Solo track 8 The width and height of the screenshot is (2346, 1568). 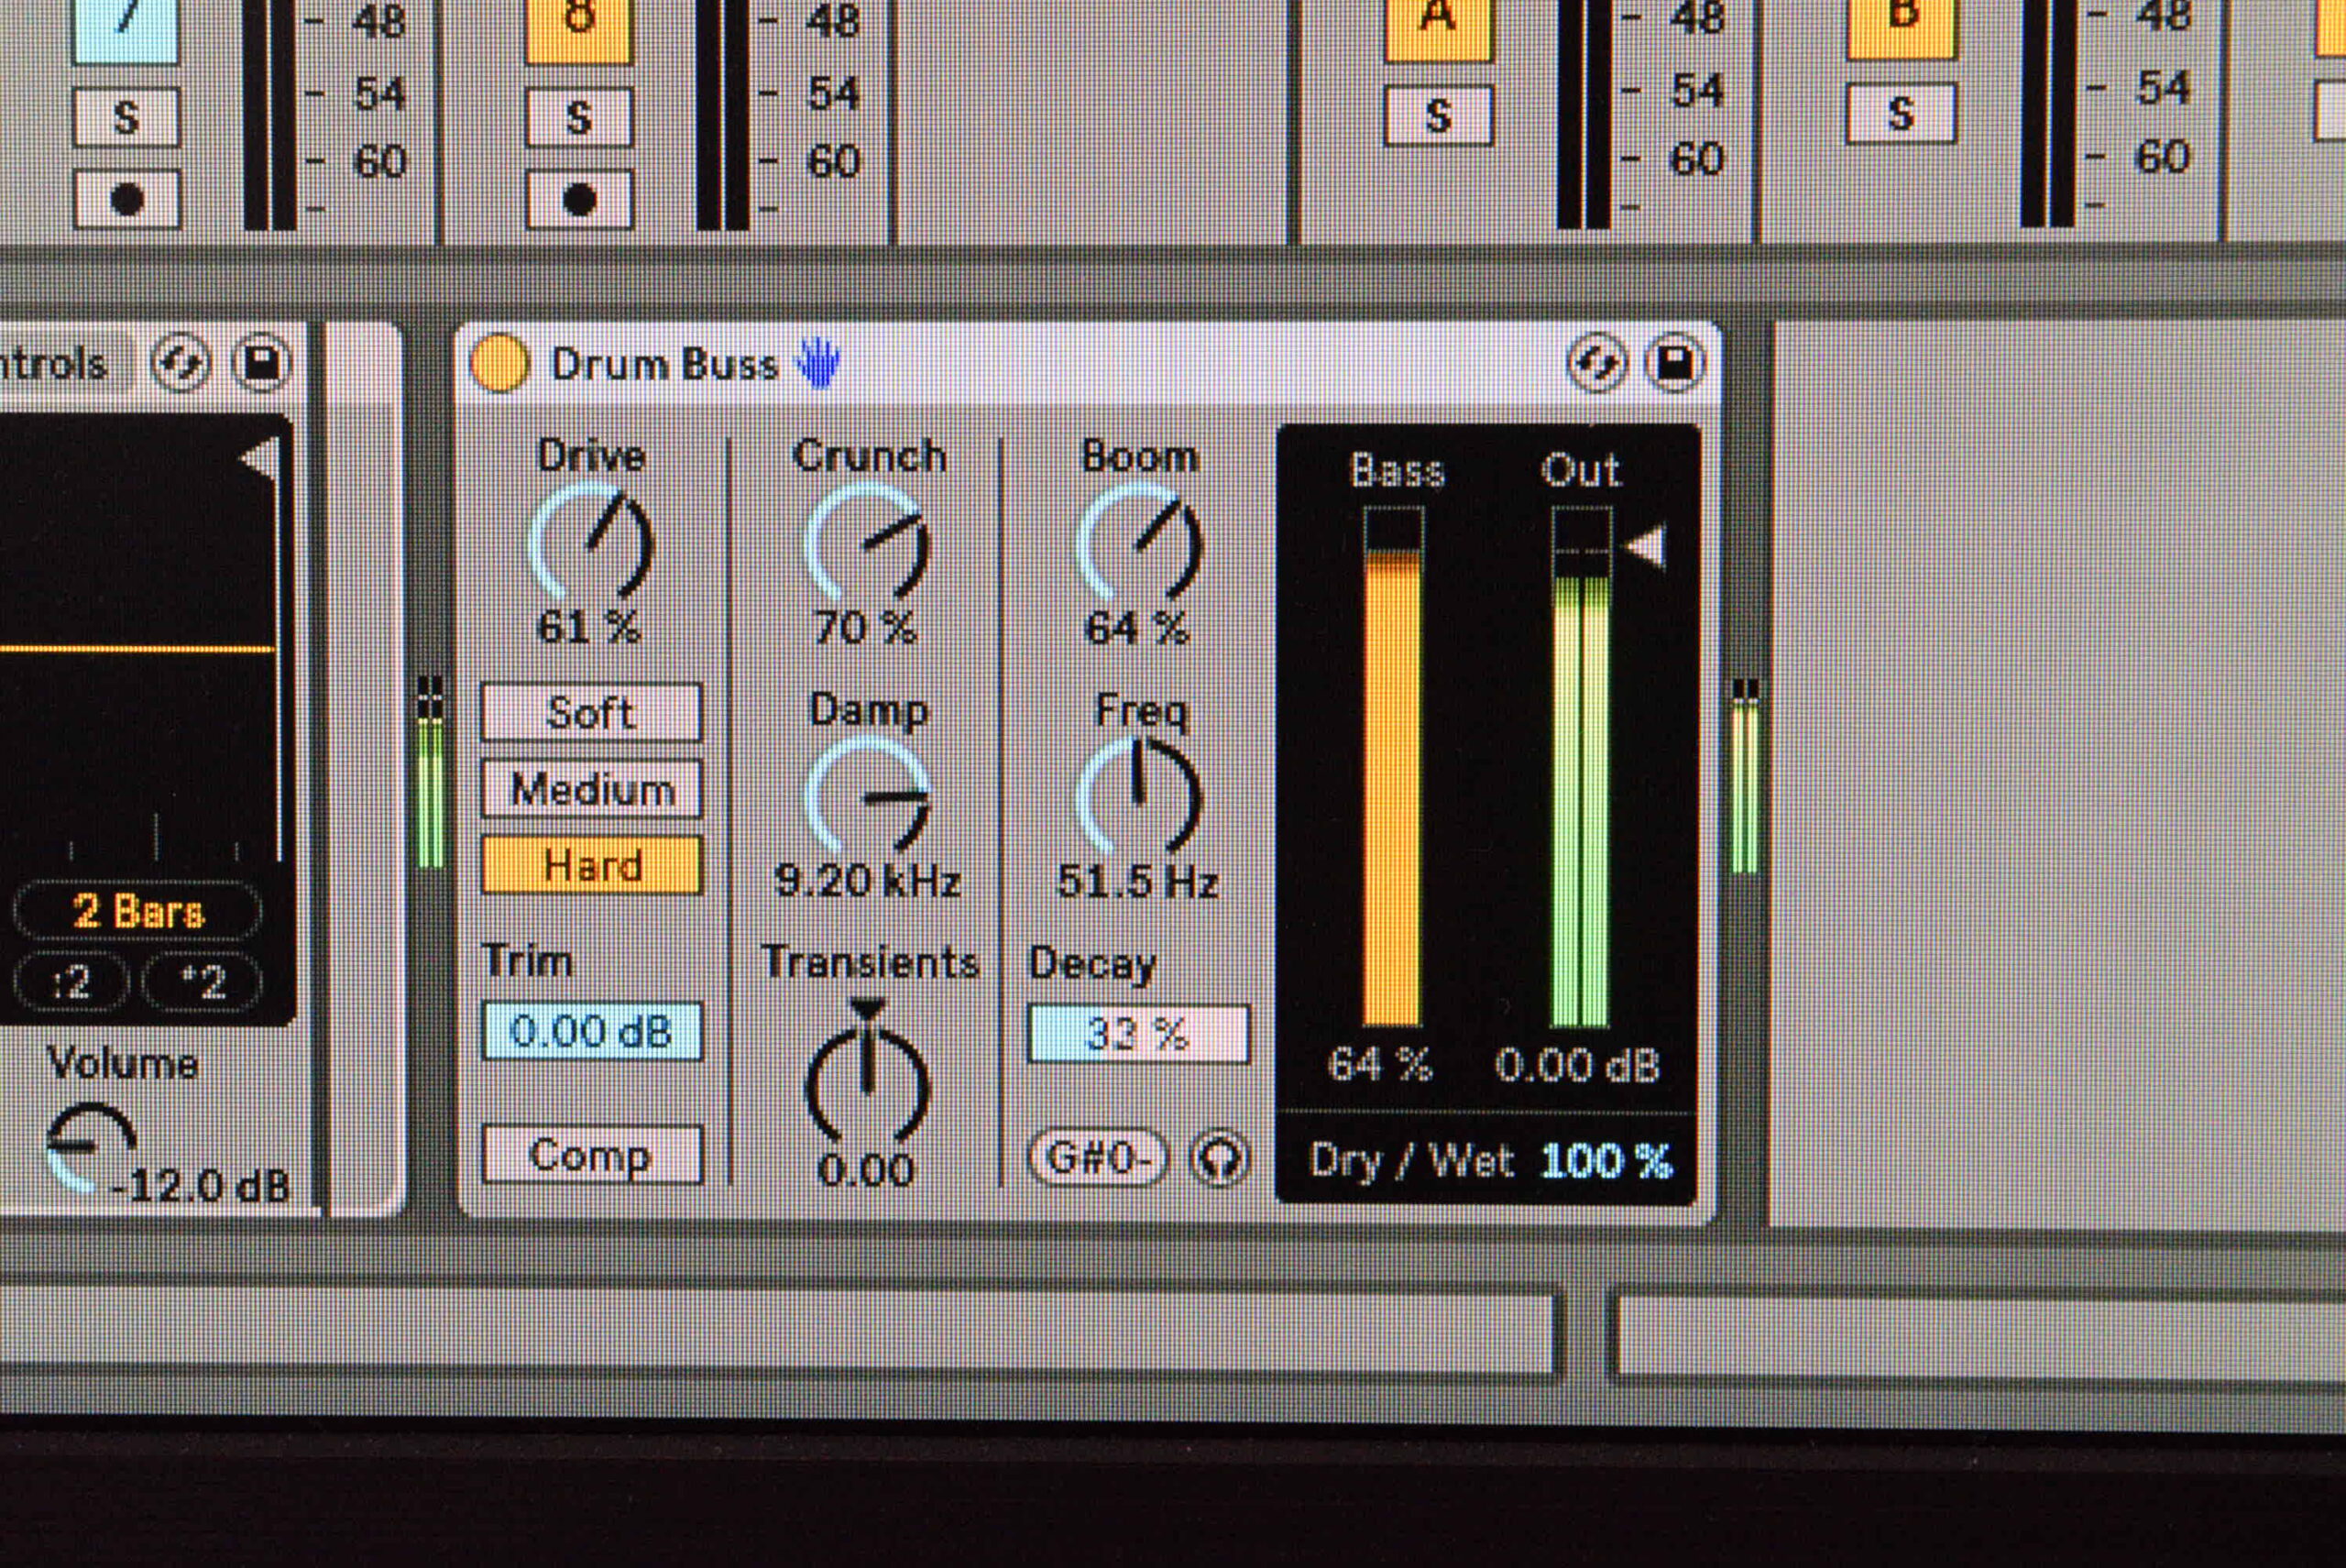579,117
